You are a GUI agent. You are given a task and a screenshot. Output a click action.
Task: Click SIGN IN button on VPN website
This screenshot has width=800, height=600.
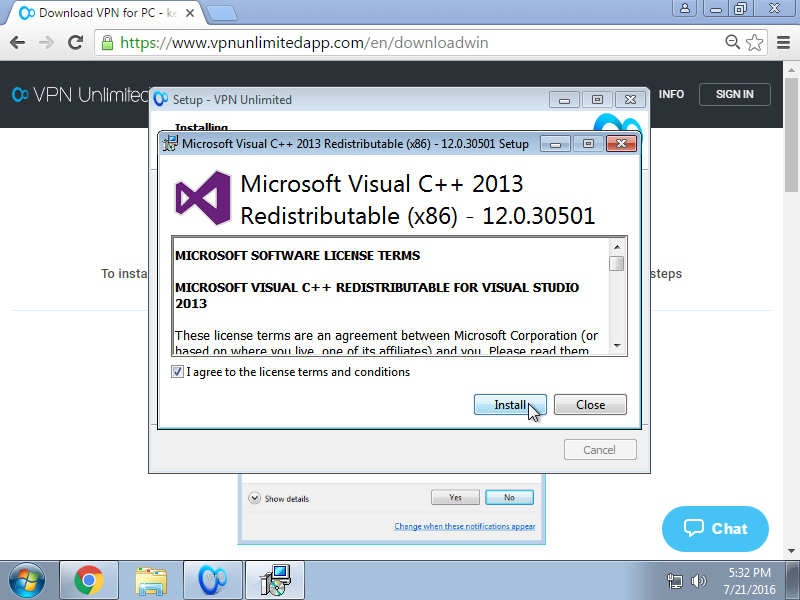click(734, 94)
